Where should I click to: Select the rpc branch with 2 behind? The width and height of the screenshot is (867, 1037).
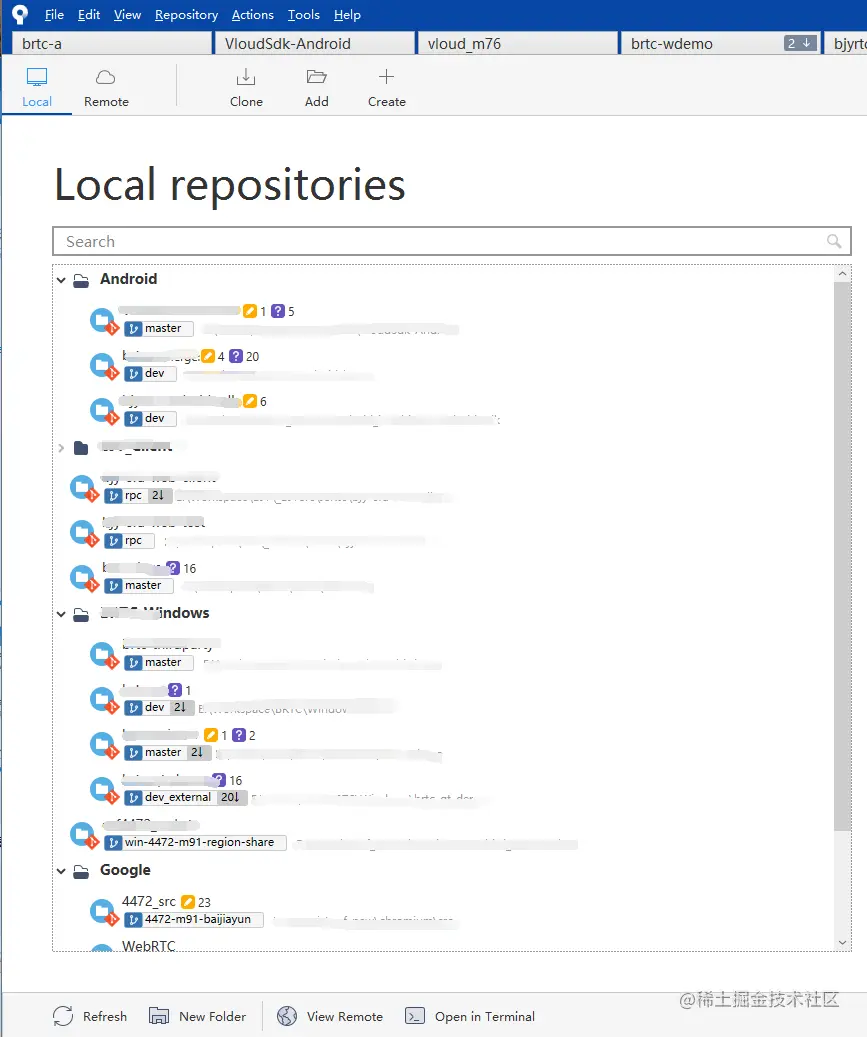138,495
